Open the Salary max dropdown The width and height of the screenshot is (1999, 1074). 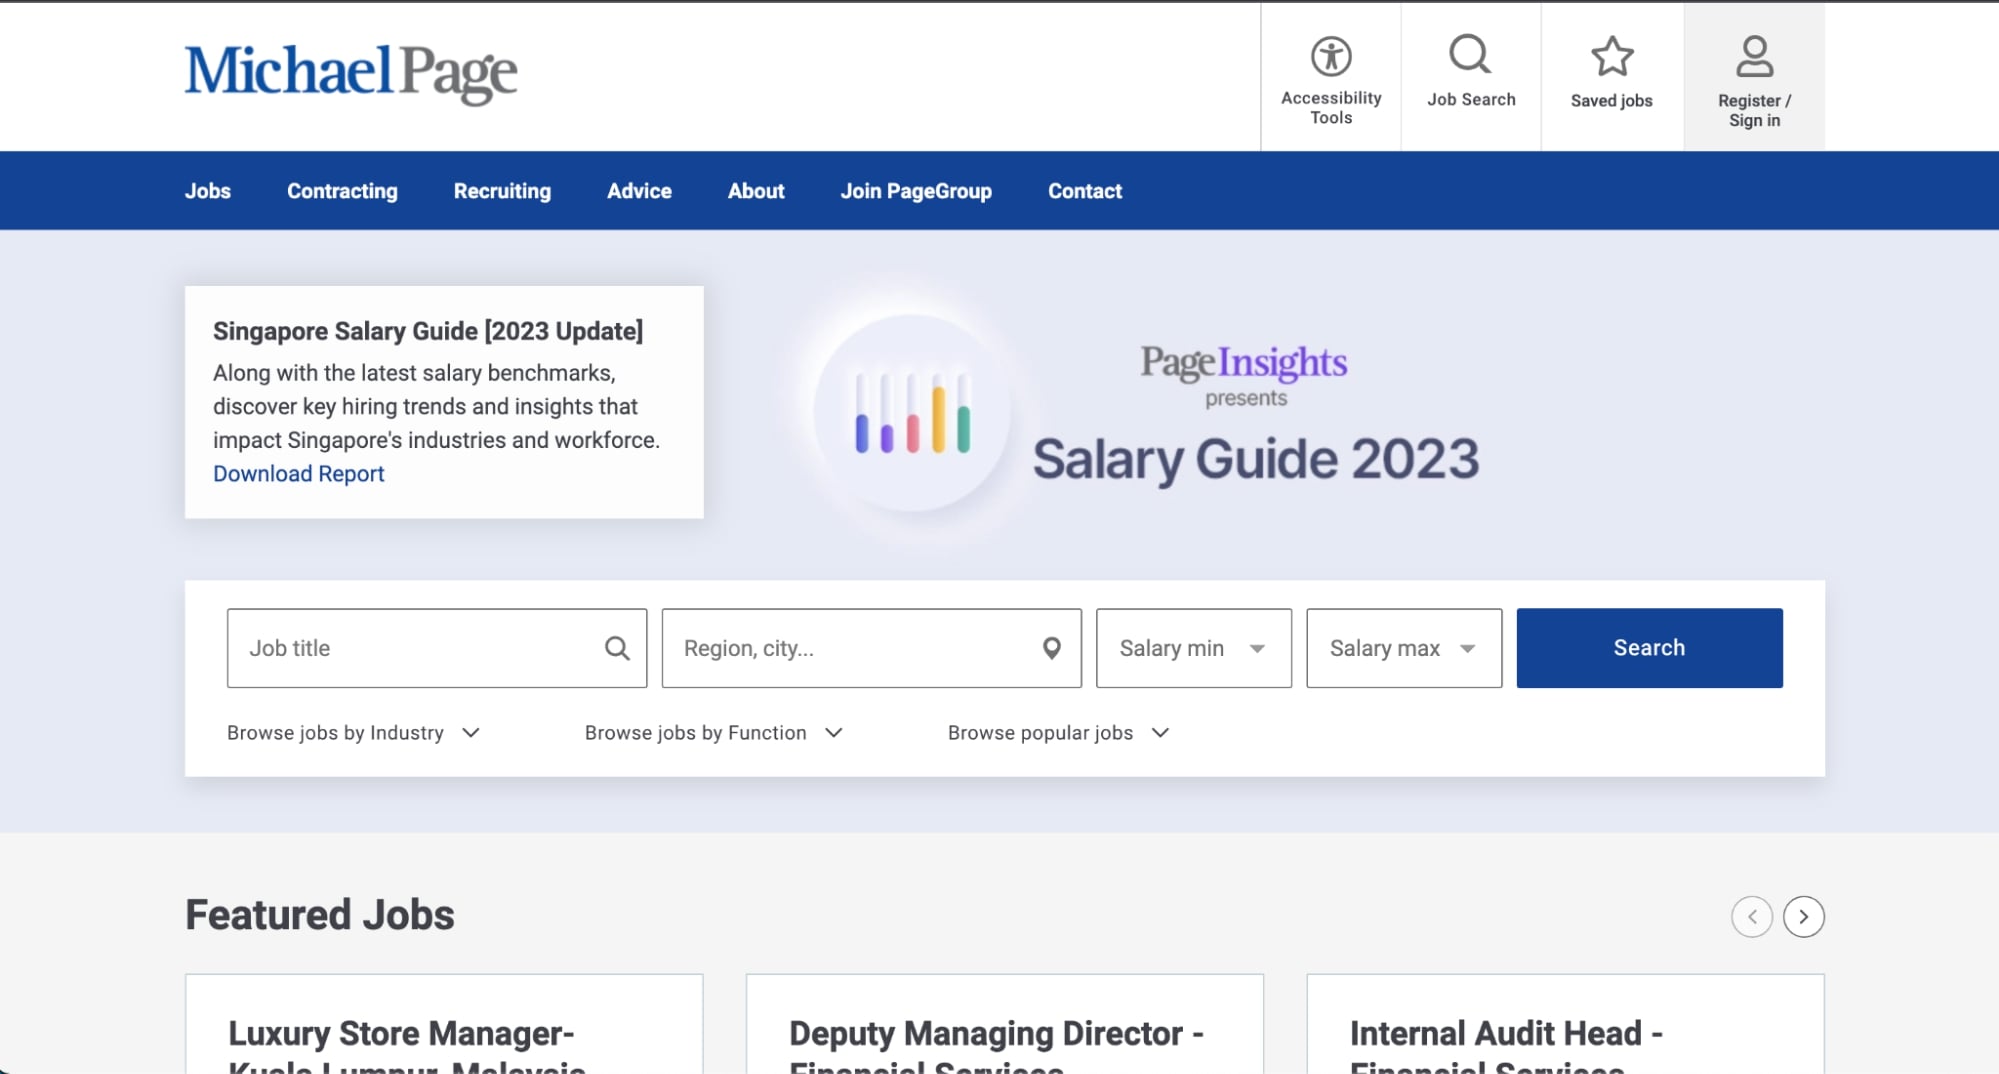(1403, 648)
